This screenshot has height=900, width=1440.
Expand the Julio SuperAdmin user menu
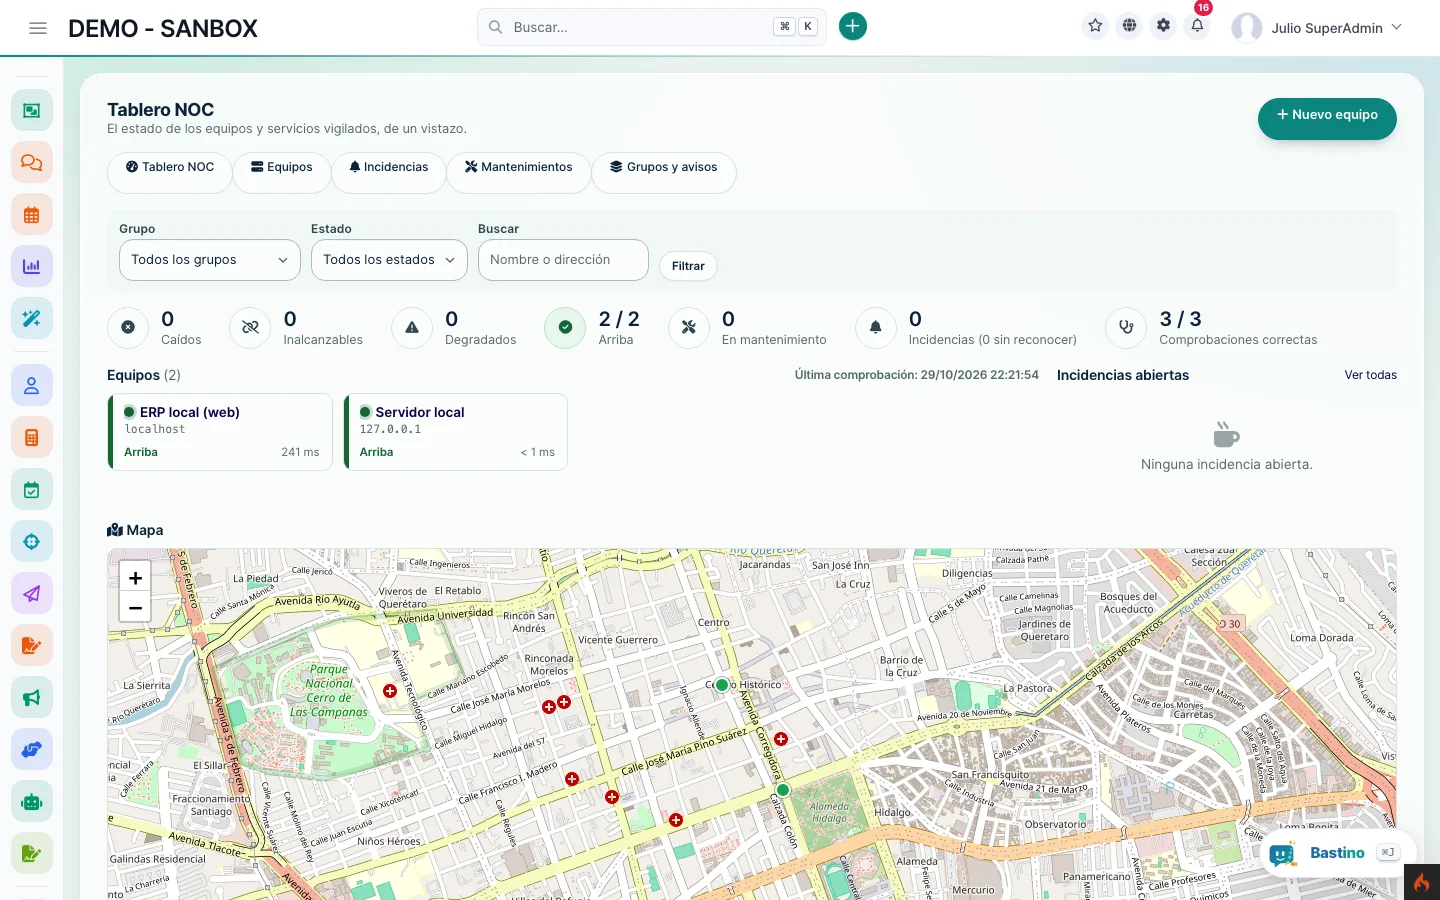[1317, 28]
